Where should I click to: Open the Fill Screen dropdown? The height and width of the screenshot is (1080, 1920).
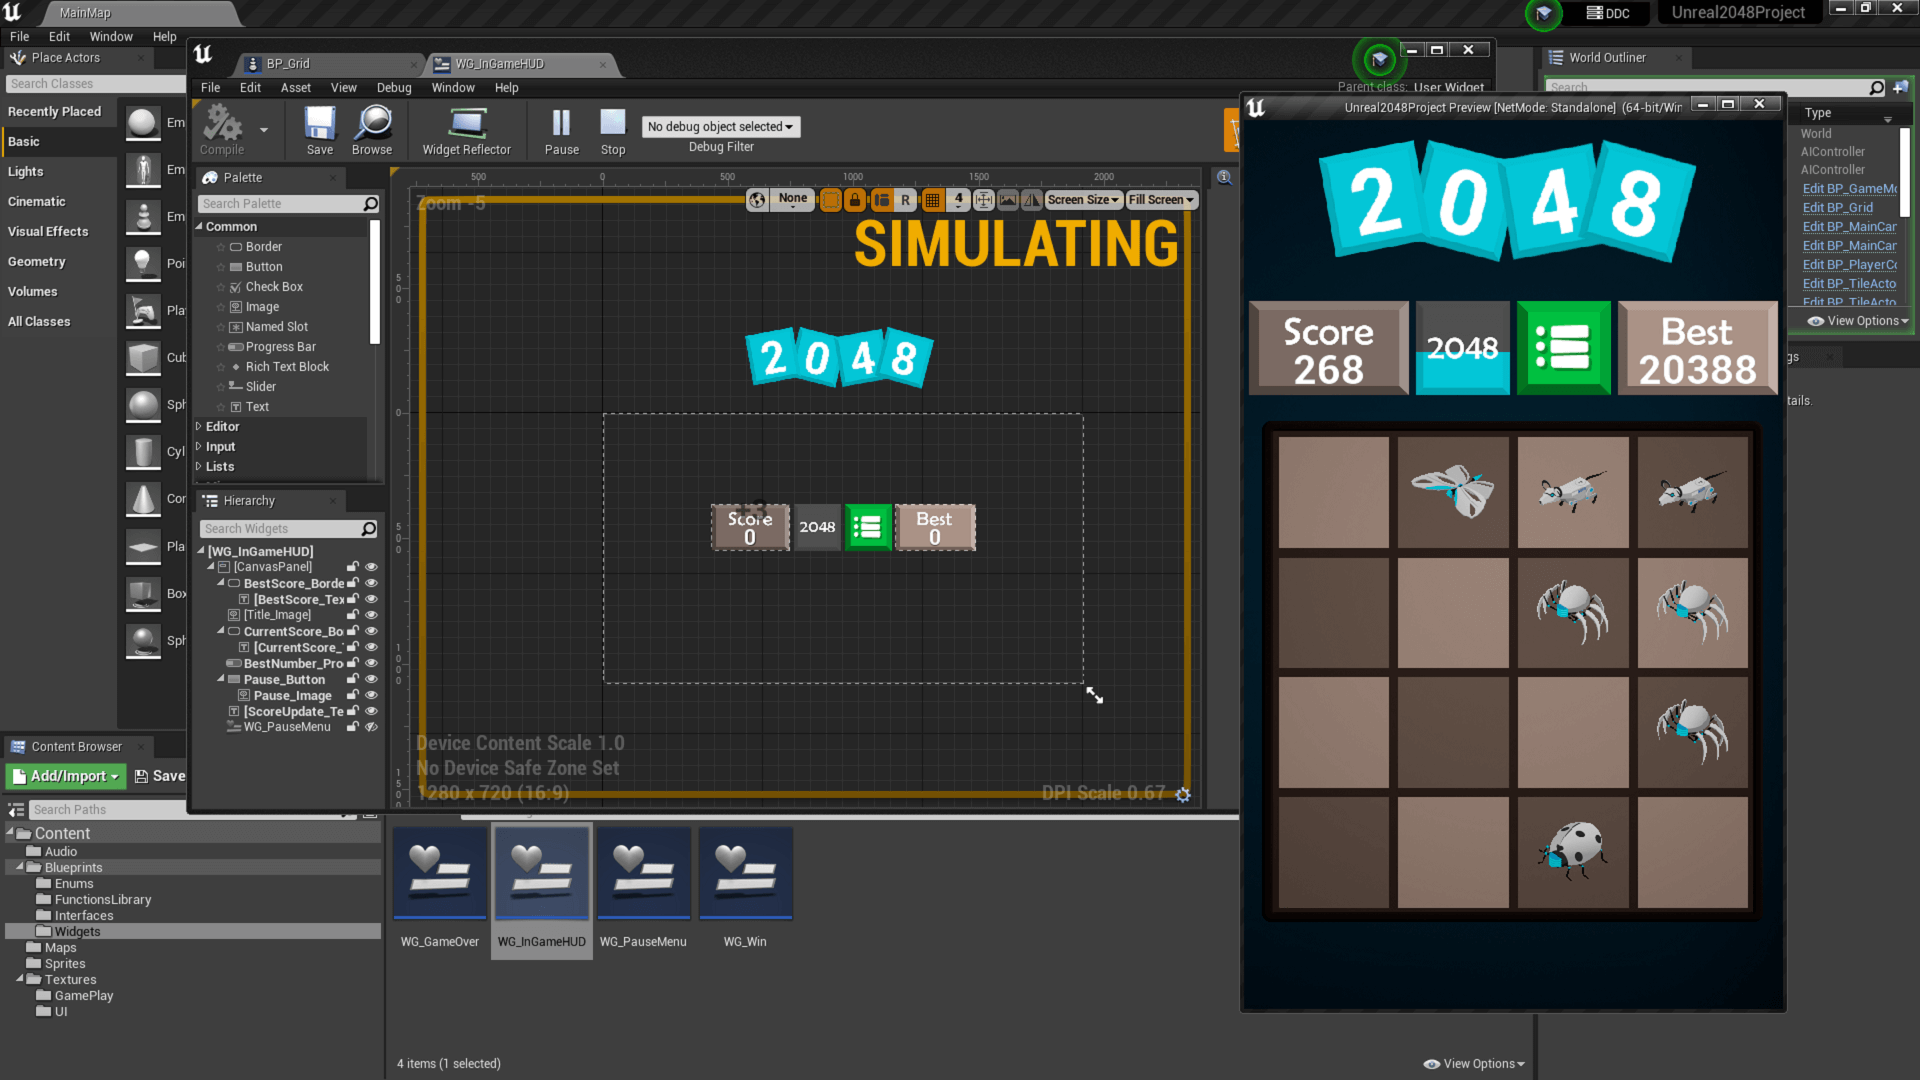coord(1161,200)
